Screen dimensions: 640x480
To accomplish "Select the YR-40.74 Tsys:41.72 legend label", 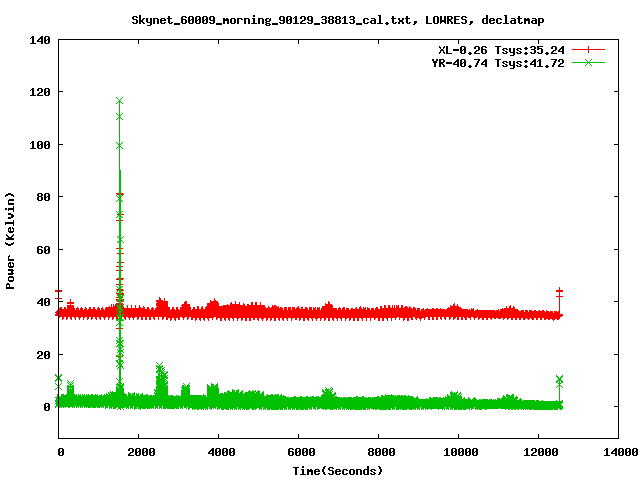I will click(498, 63).
